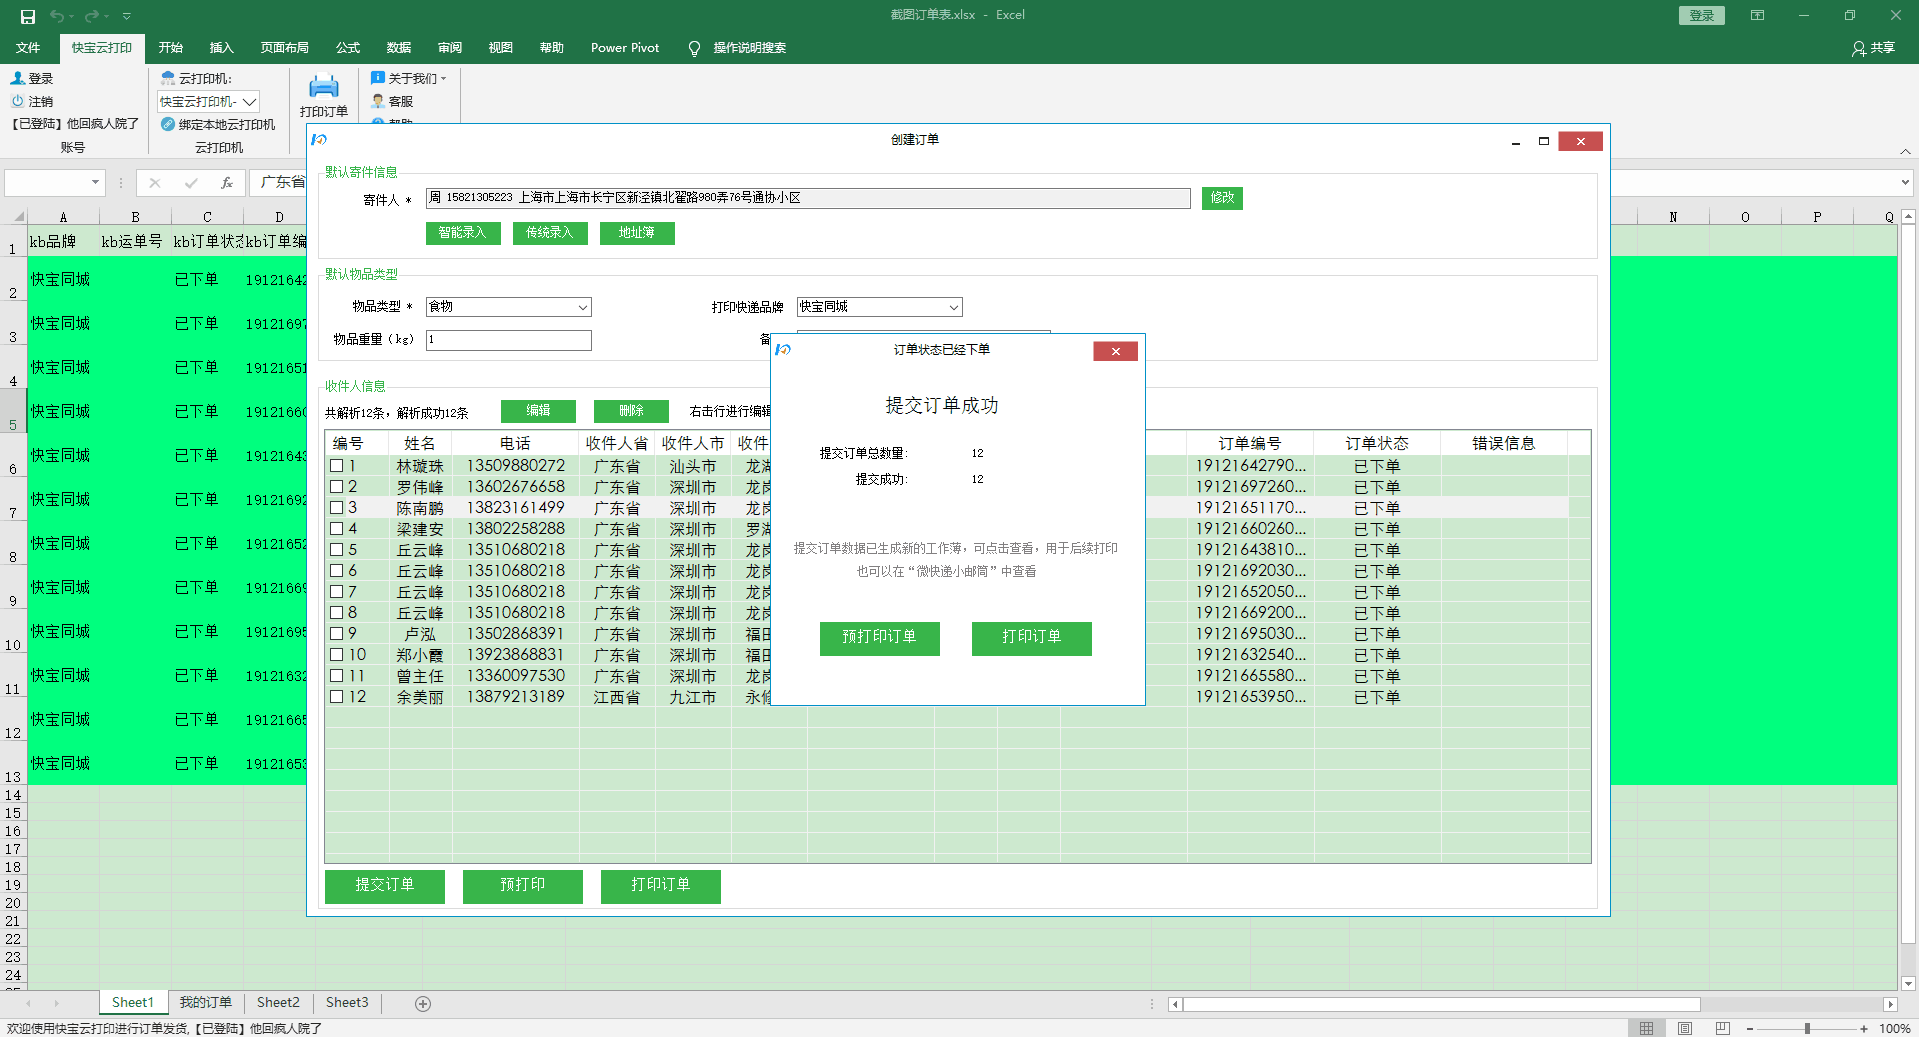This screenshot has width=1919, height=1037.
Task: Check the box for row 1 林璇珠
Action: [x=337, y=466]
